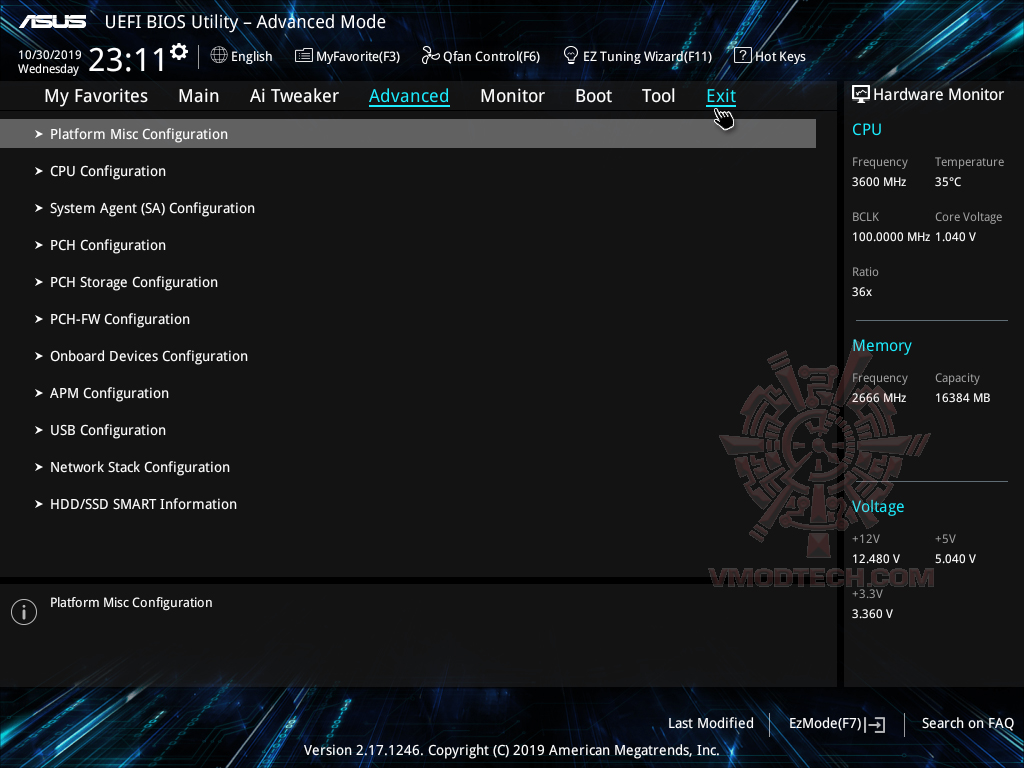Open APM Configuration label

point(109,394)
